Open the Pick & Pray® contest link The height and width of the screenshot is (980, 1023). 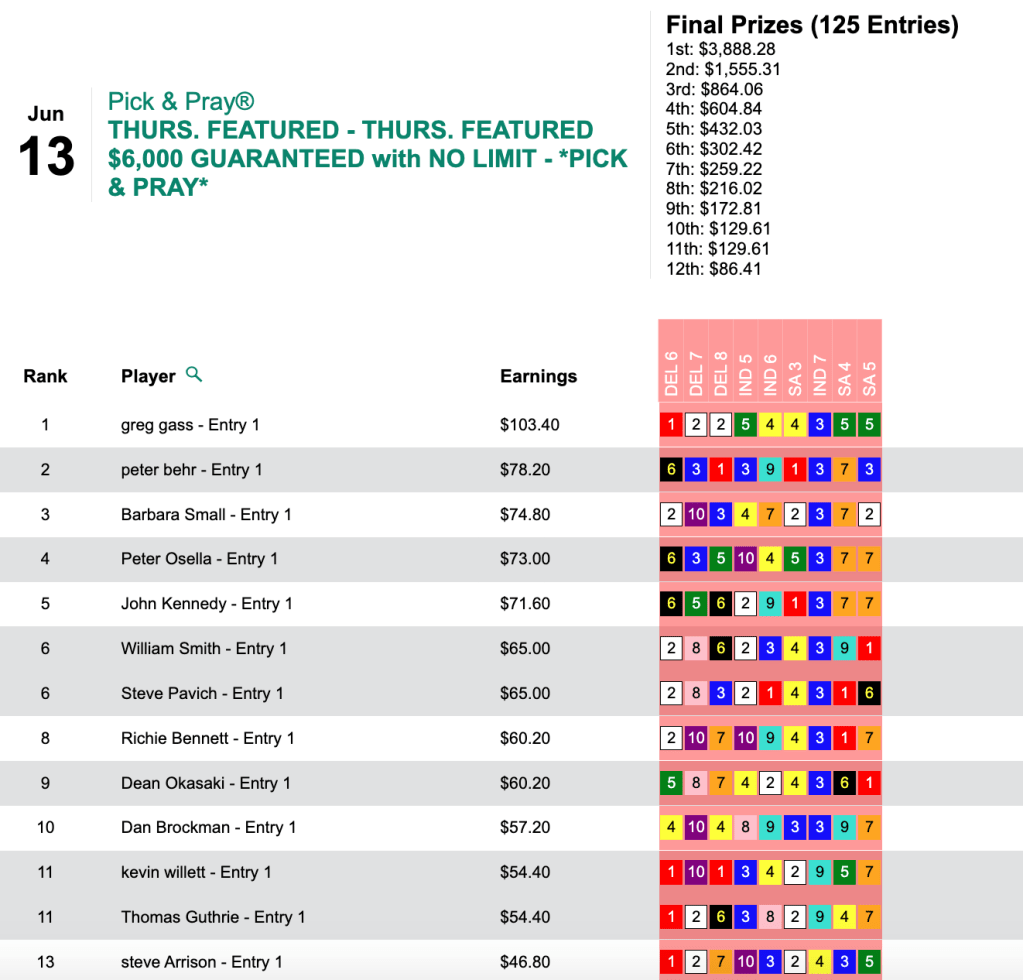pyautogui.click(x=181, y=102)
